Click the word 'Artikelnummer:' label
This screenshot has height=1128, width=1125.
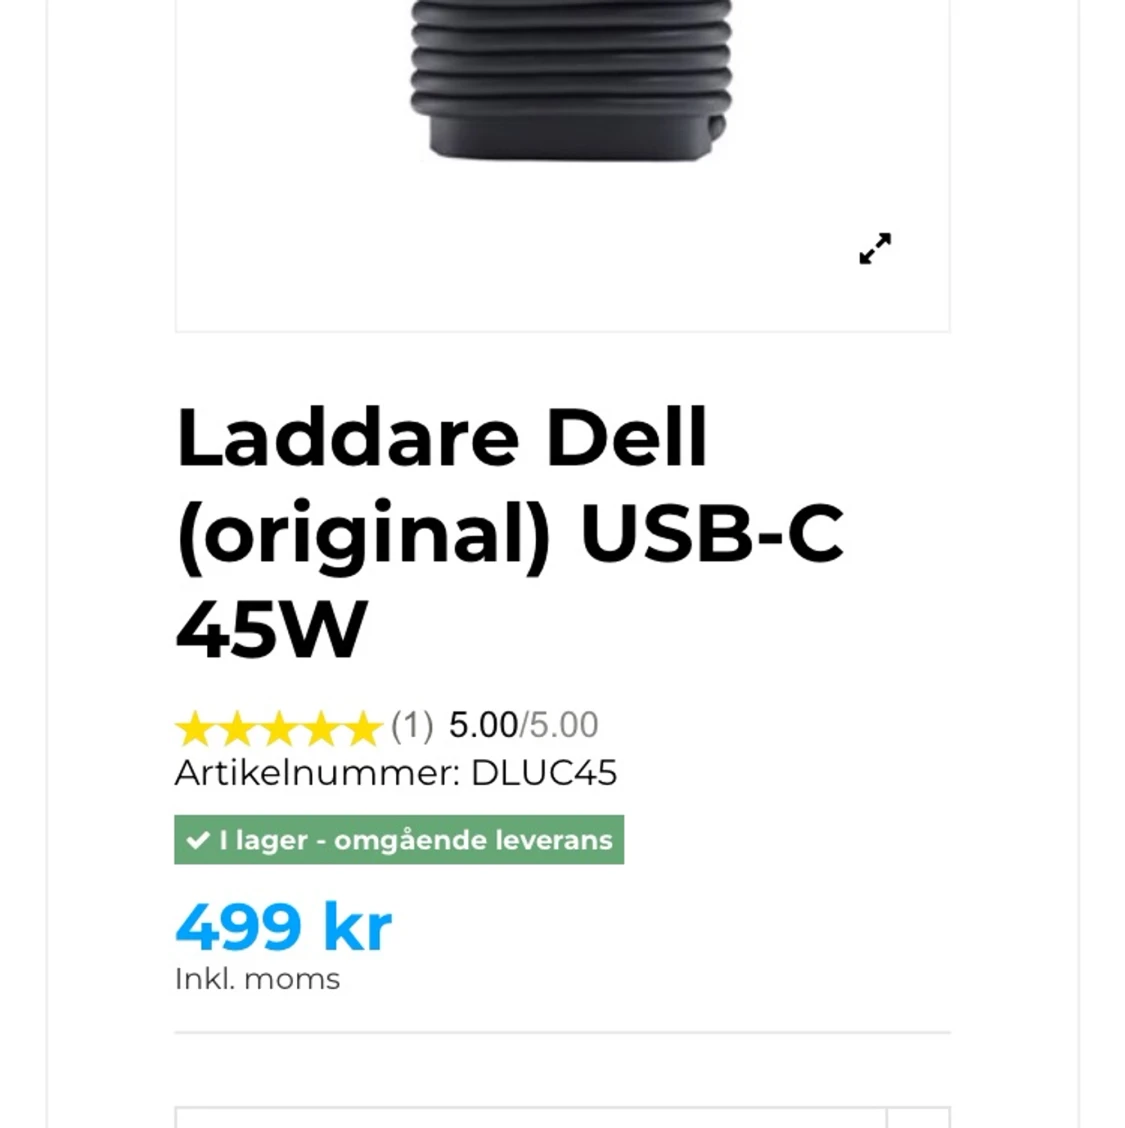(x=317, y=773)
